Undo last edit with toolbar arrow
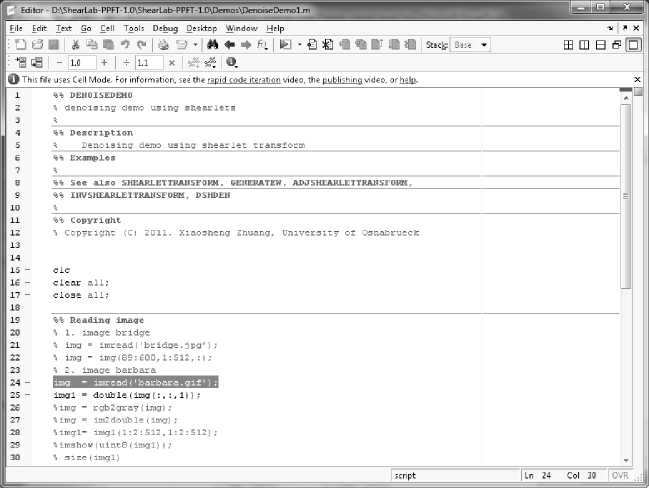649x488 pixels. click(x=125, y=44)
